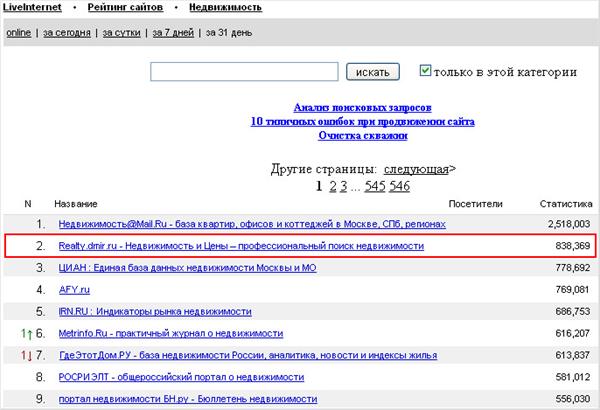
Task: Toggle только в этой категории checkbox
Action: [425, 70]
